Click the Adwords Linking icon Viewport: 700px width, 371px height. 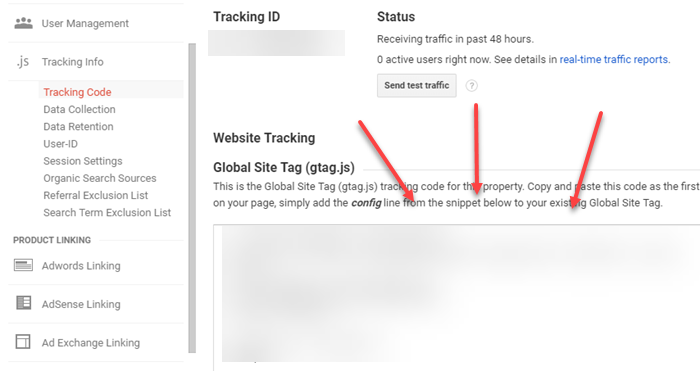pyautogui.click(x=23, y=266)
